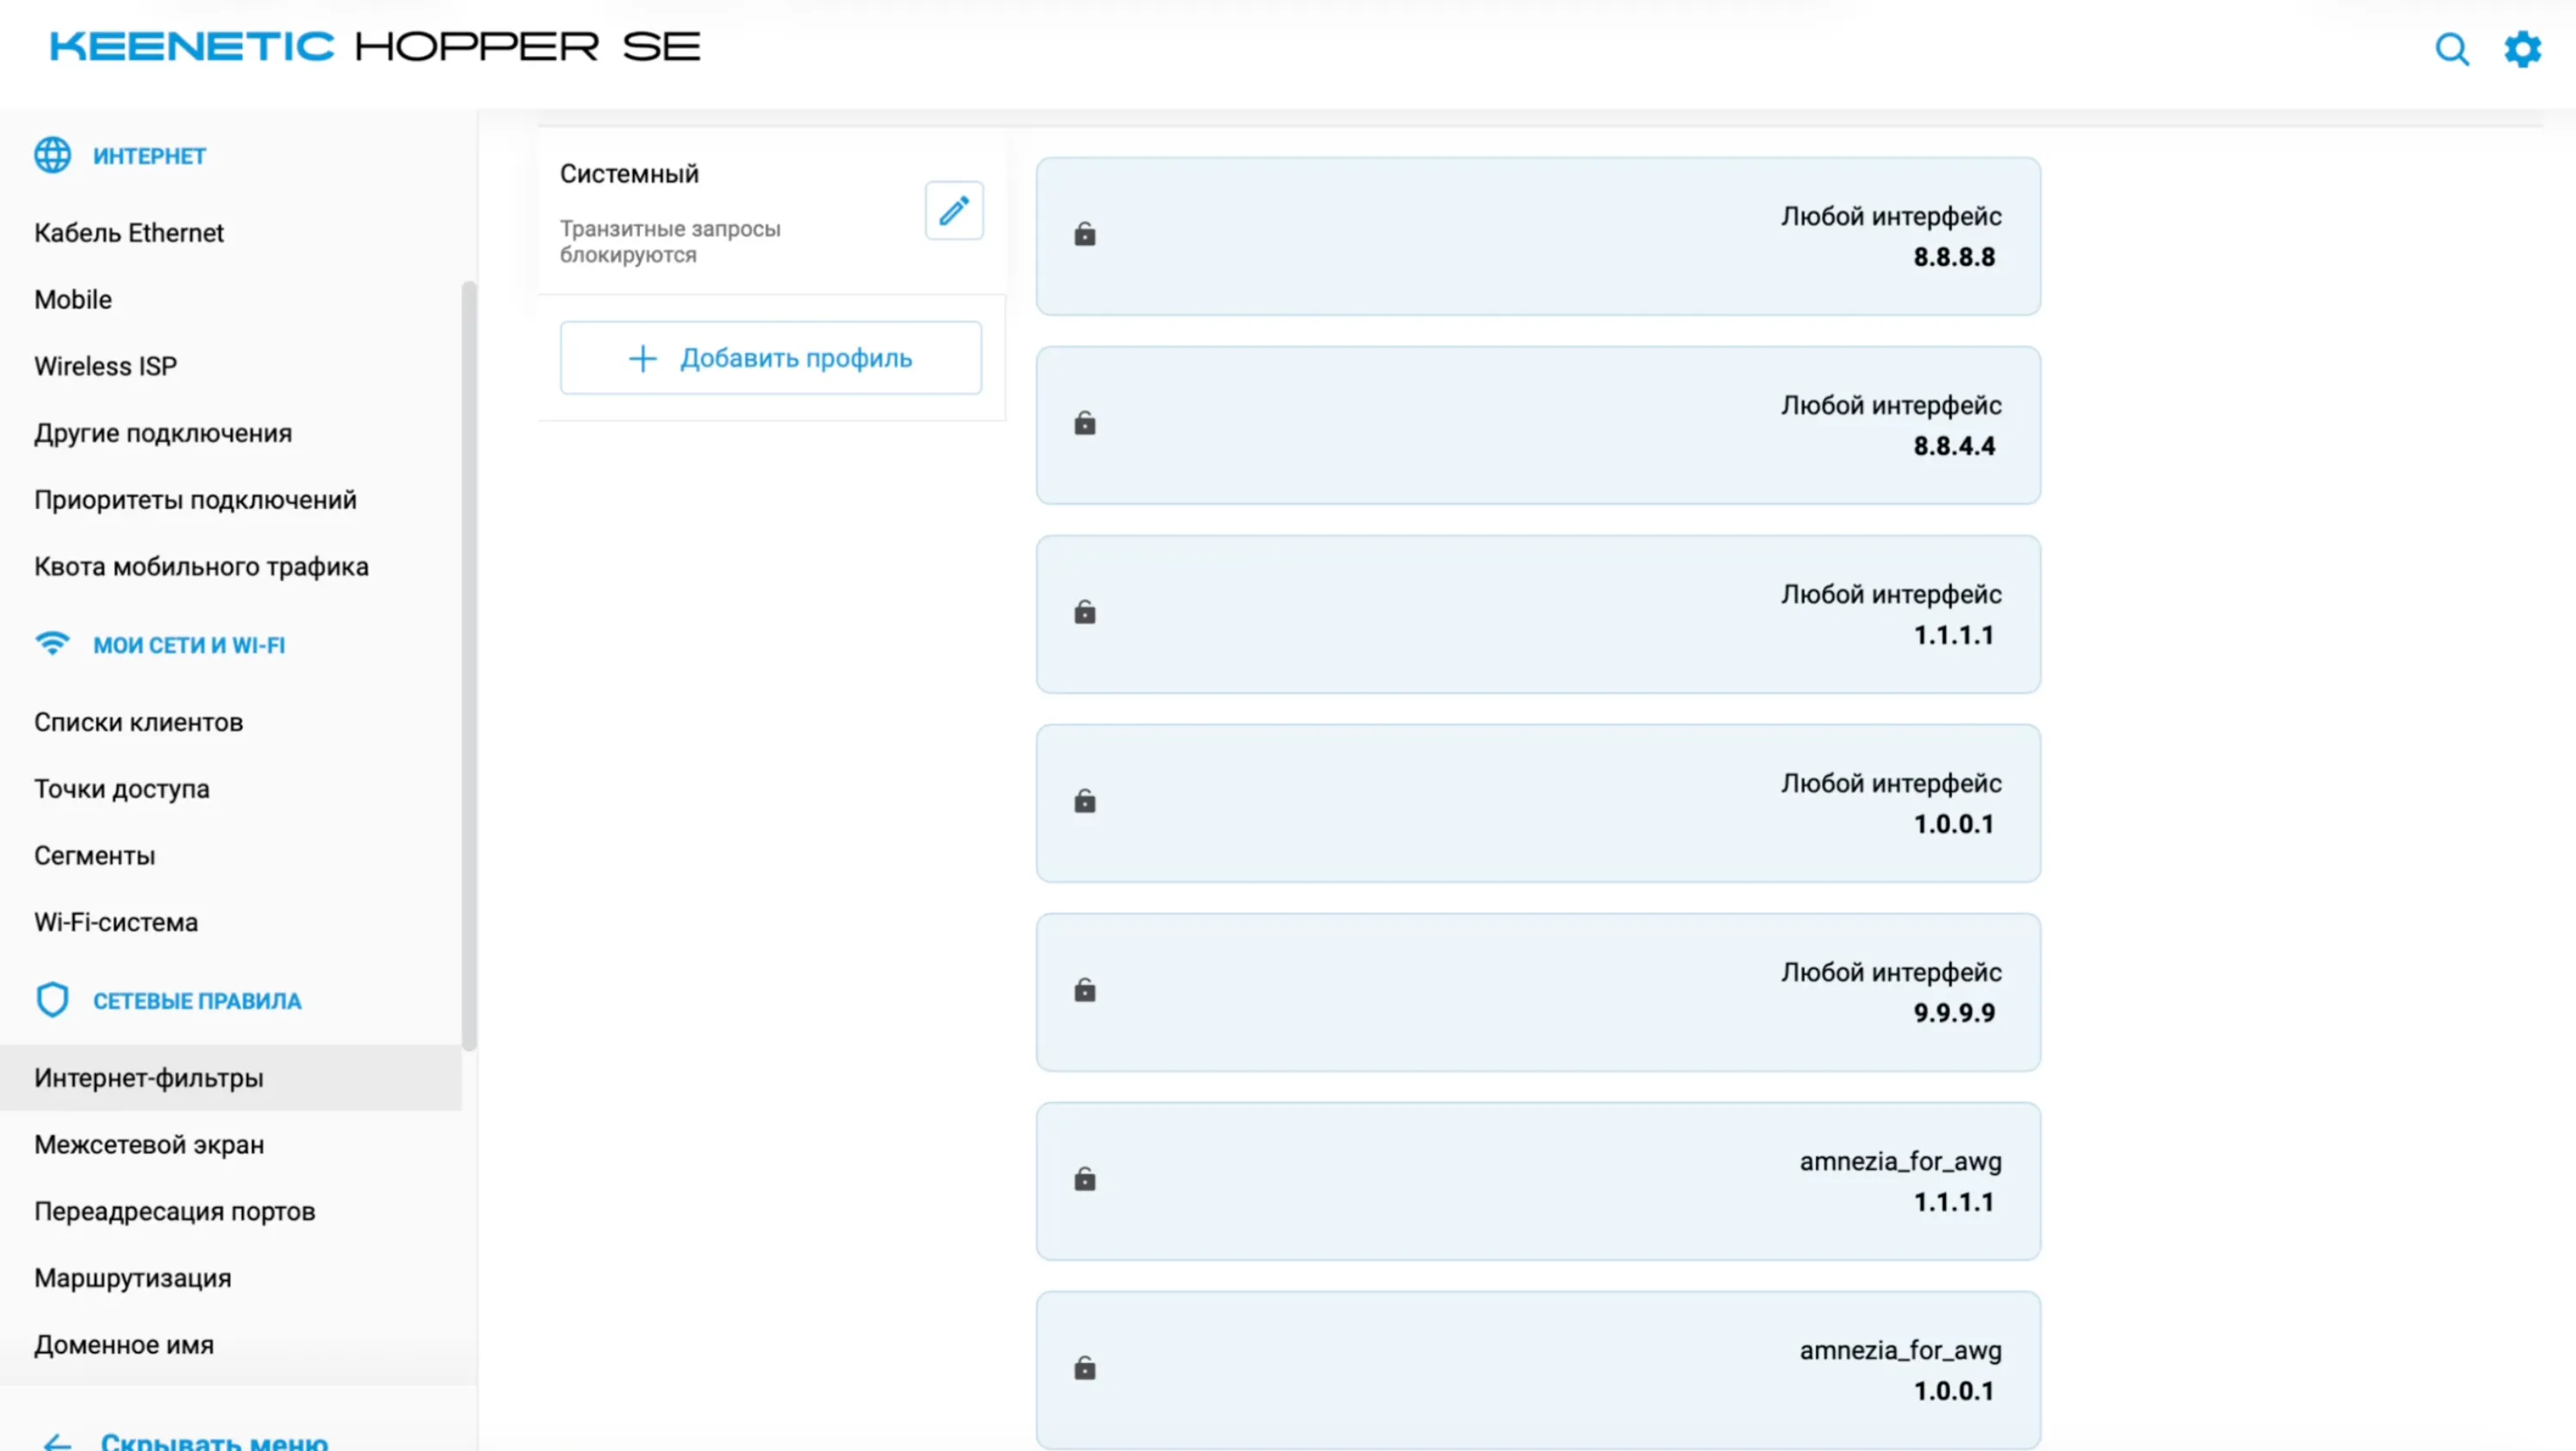Click the Keenetic logo
Image resolution: width=2576 pixels, height=1451 pixels.
click(376, 46)
